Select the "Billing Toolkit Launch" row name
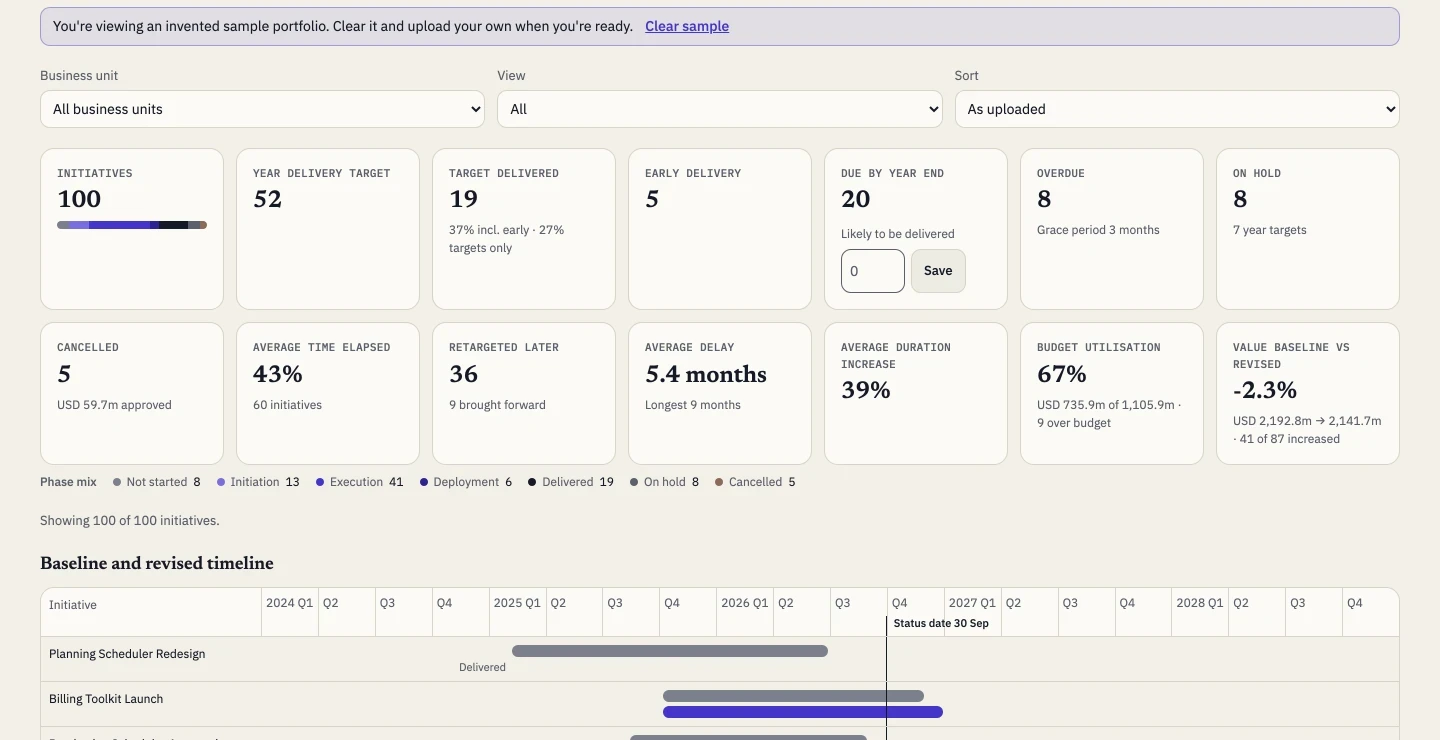The image size is (1440, 740). point(106,699)
